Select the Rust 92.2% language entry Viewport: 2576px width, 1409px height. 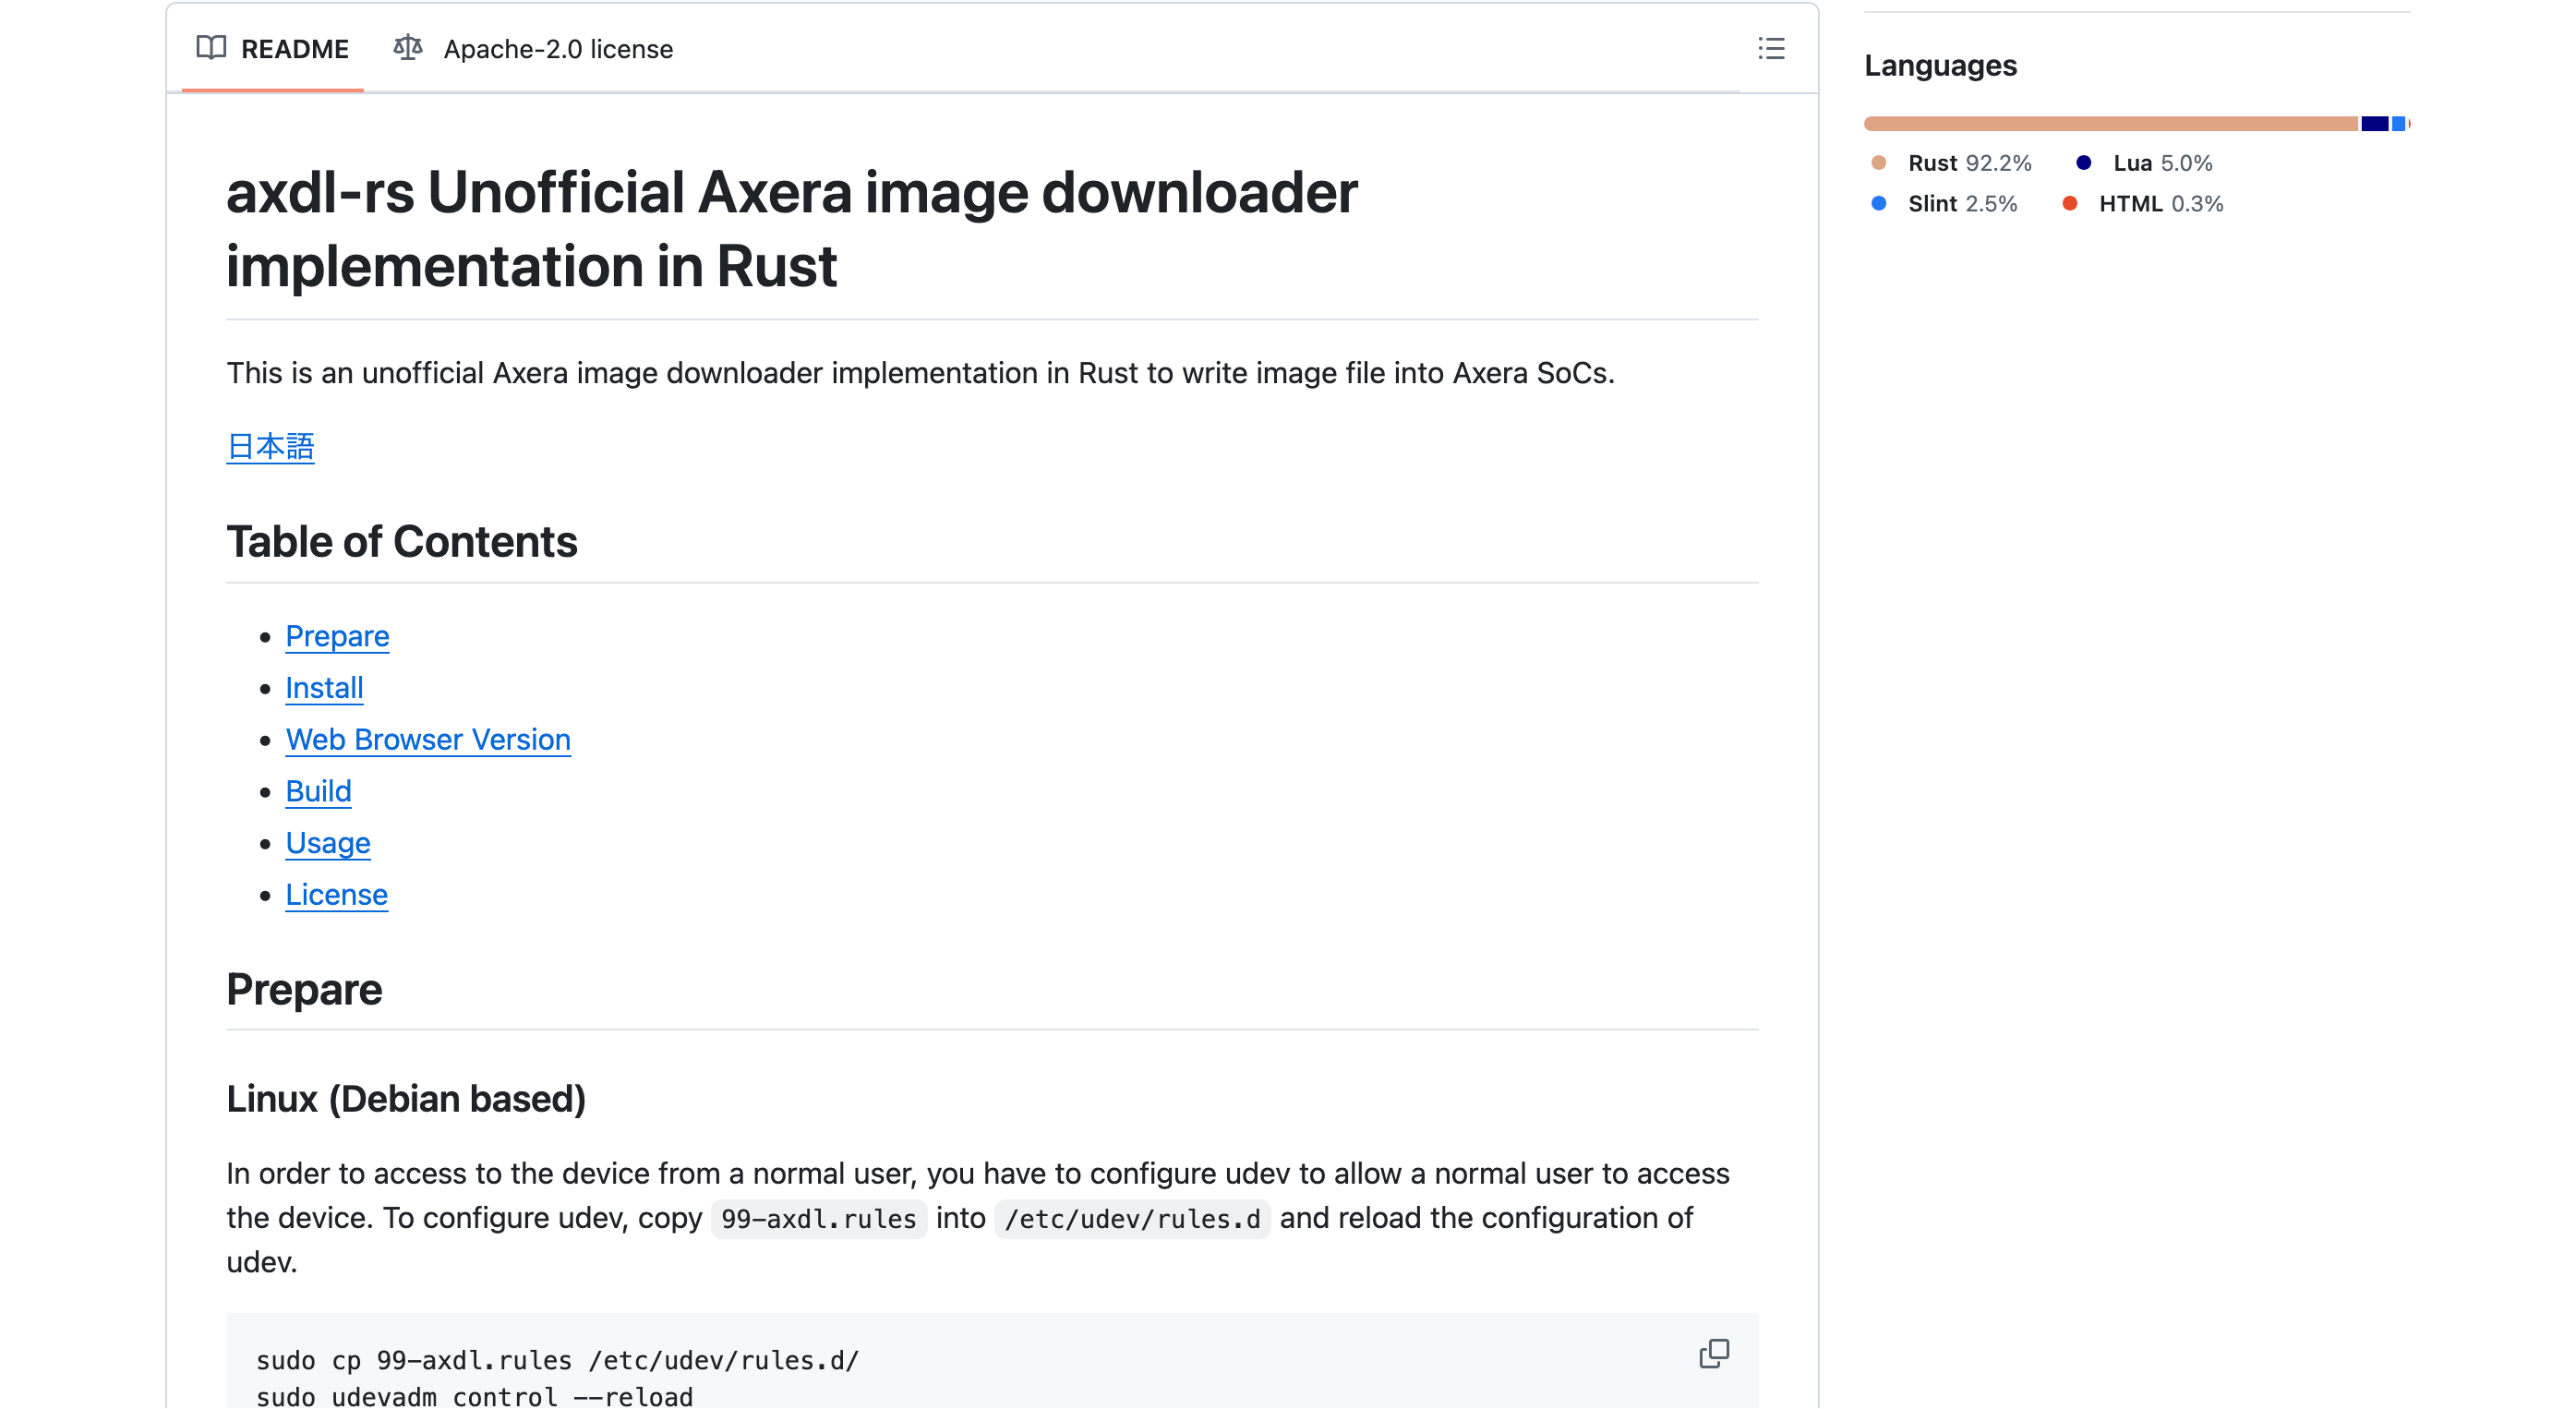click(x=1950, y=163)
